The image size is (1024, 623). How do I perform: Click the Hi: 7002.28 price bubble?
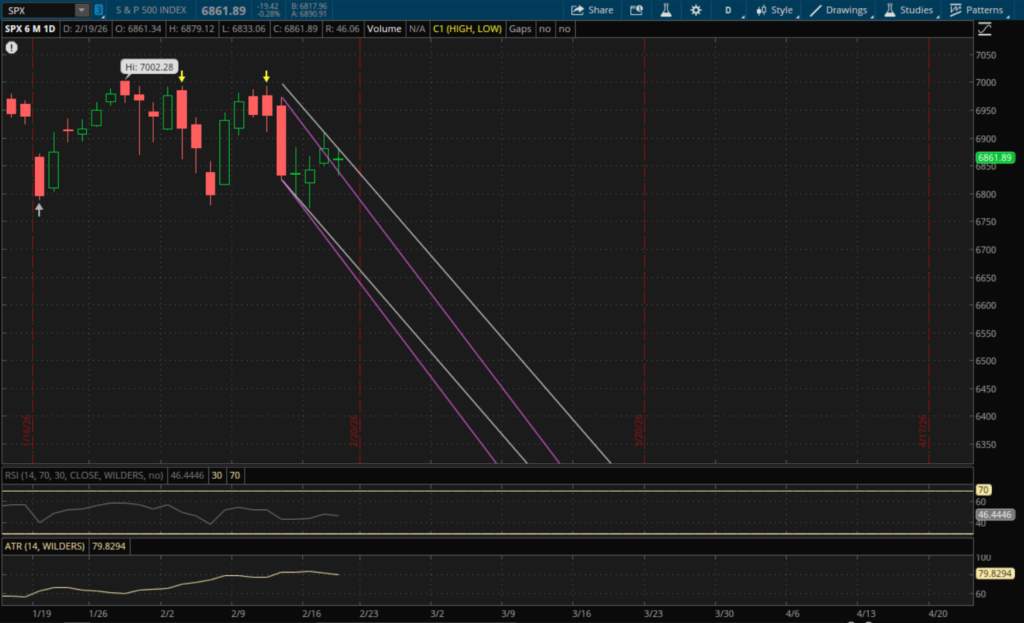[148, 67]
